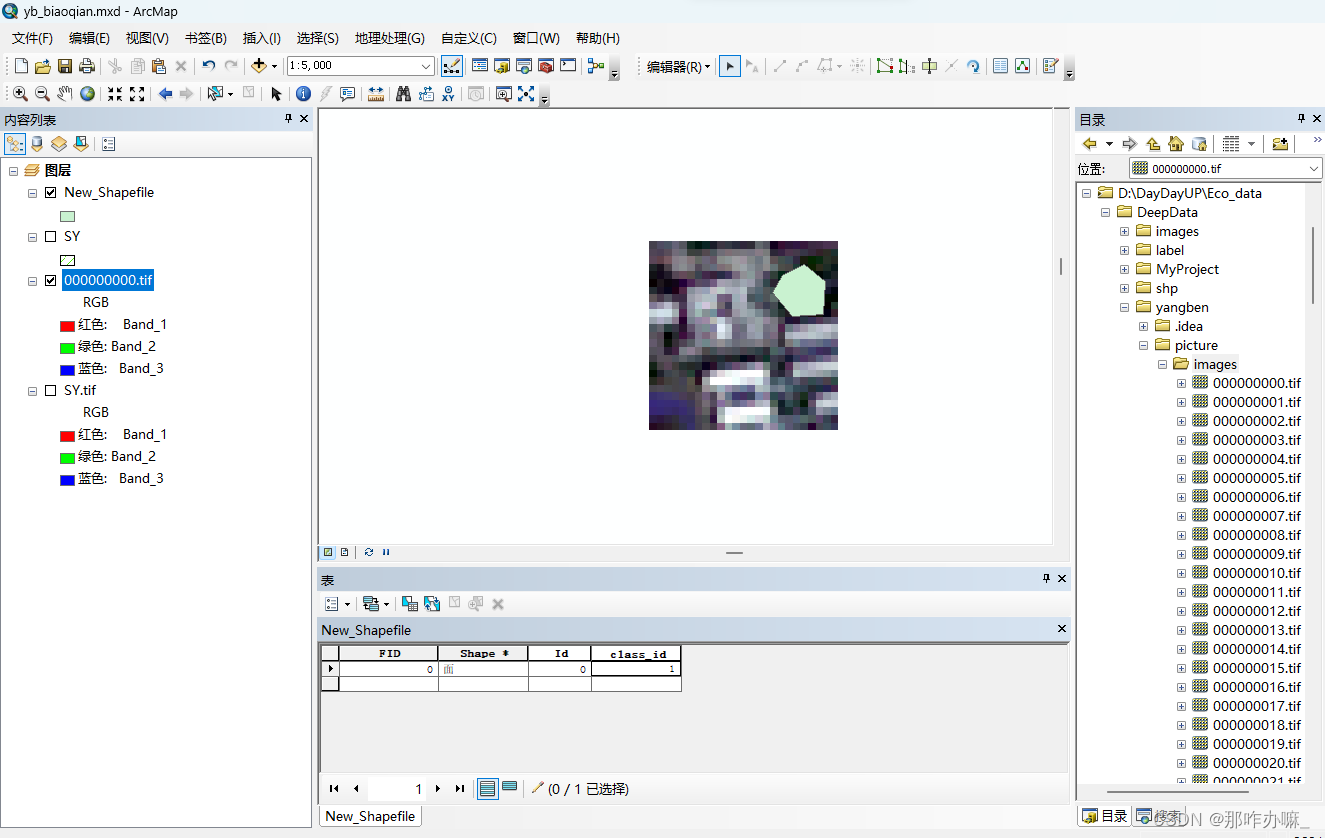The width and height of the screenshot is (1325, 838).
Task: Open the 自定义(C) menu
Action: 468,38
